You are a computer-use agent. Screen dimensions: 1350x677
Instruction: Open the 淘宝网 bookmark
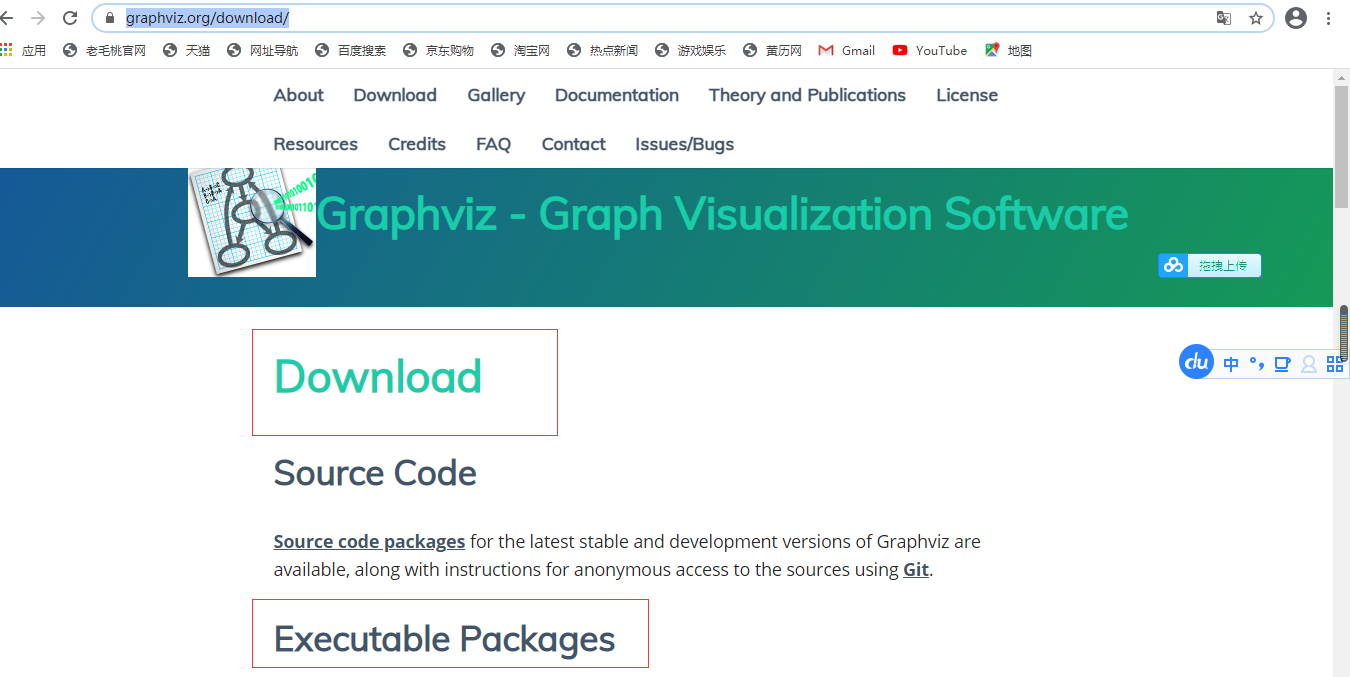pyautogui.click(x=520, y=50)
